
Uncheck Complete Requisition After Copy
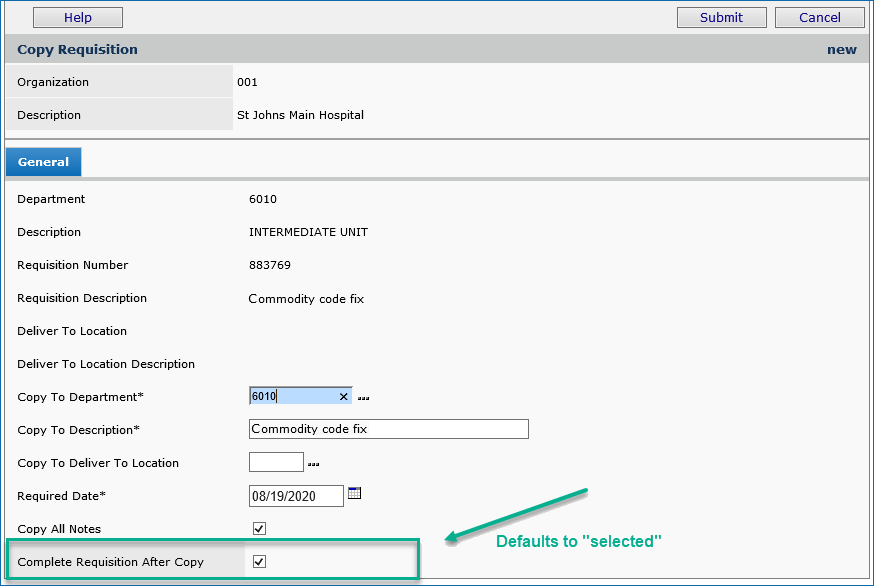pos(259,561)
